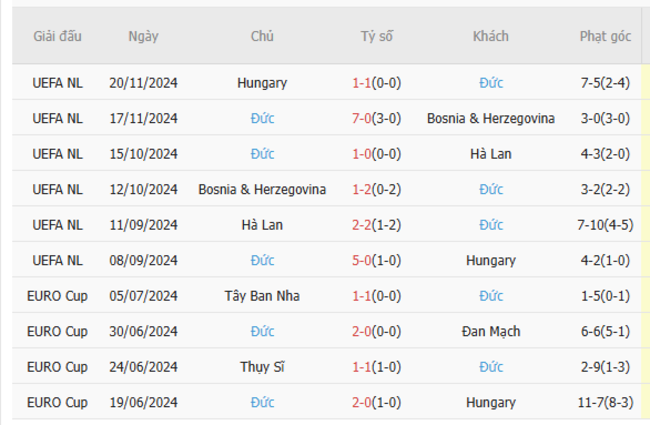Click the "Khách" column header
The width and height of the screenshot is (650, 425).
(491, 36)
